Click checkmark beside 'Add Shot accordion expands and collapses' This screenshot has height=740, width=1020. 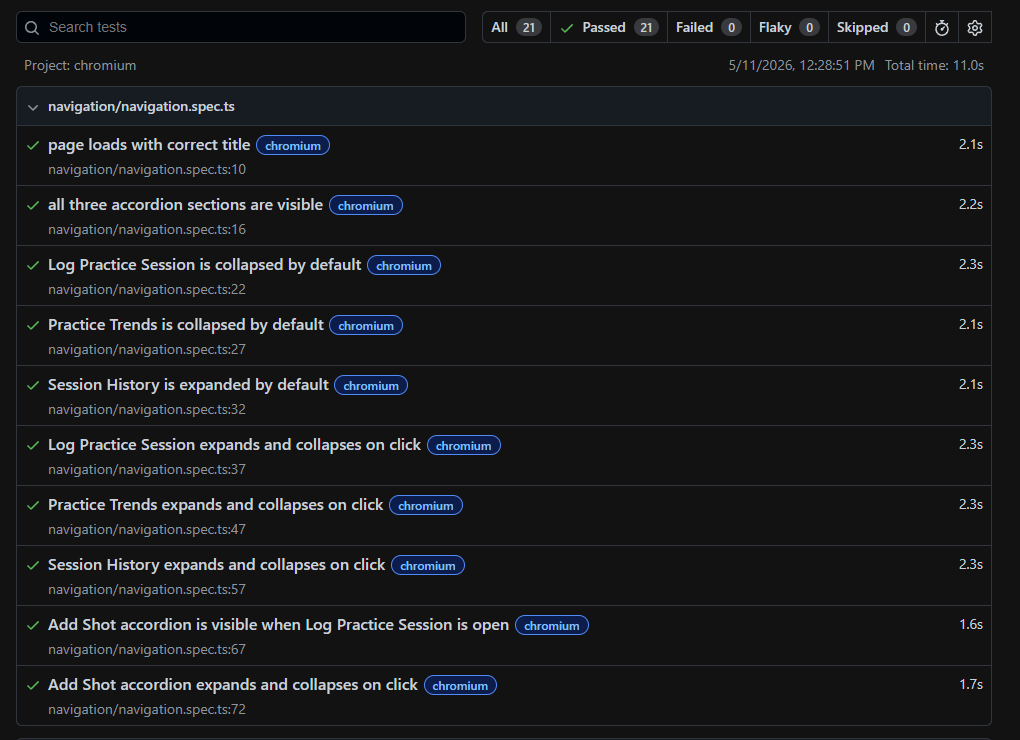[x=33, y=685]
